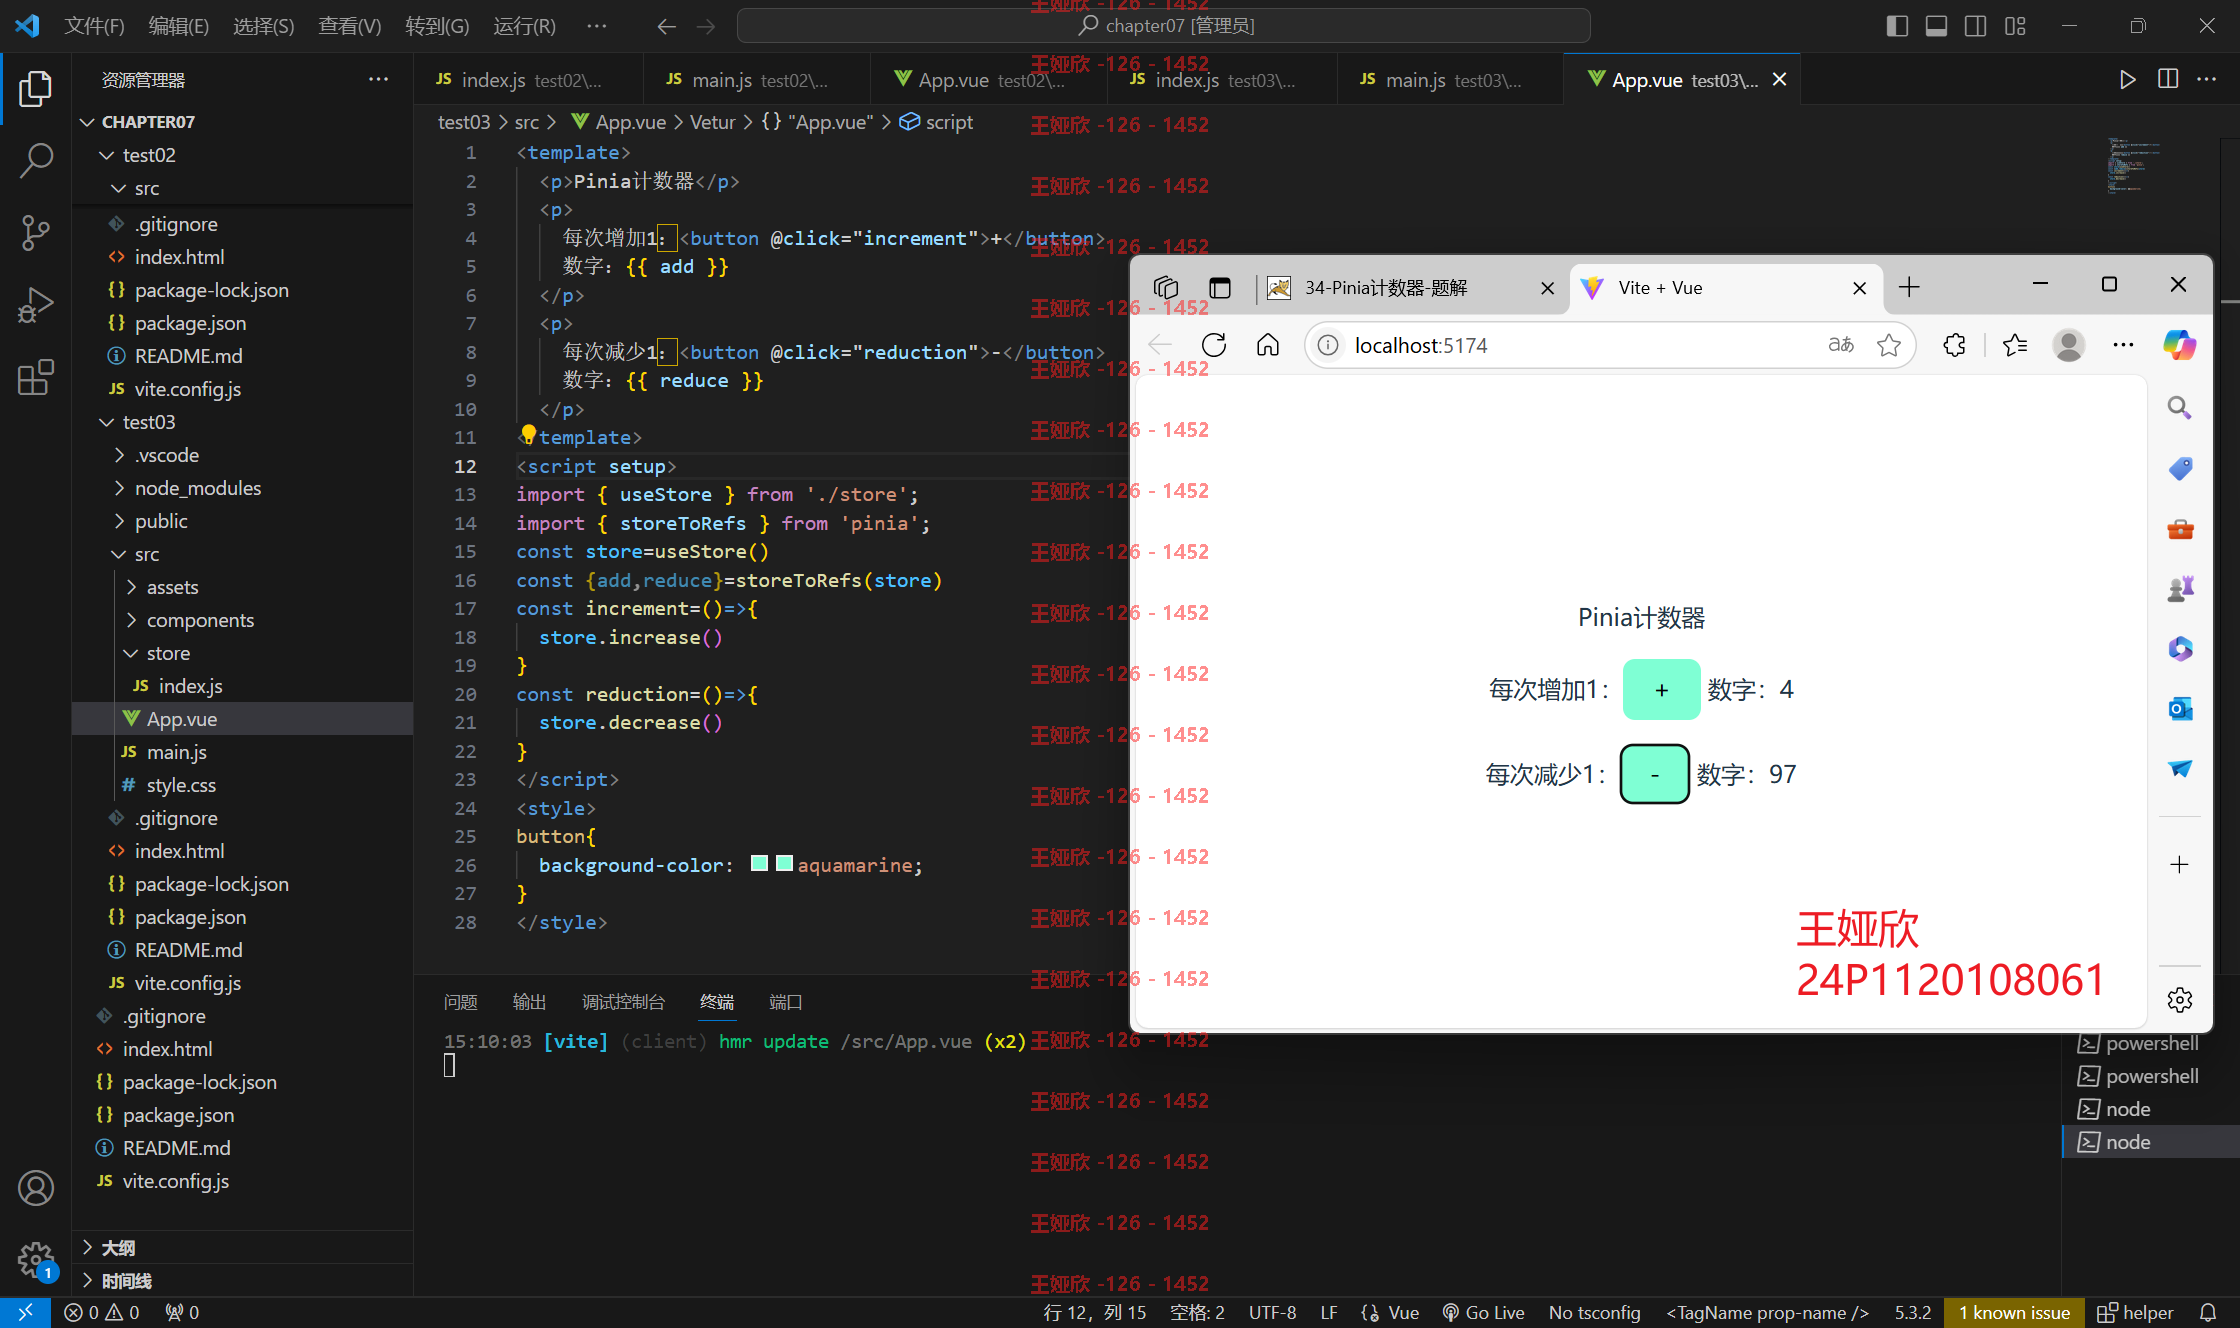Click the UTF-8 encoding status item
The width and height of the screenshot is (2240, 1328).
(1272, 1312)
